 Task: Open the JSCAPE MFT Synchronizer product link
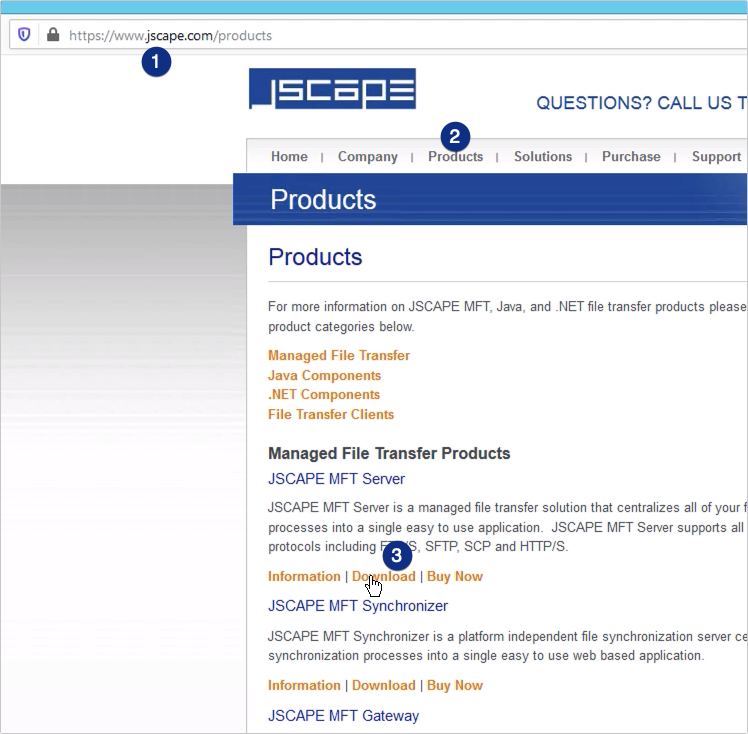pyautogui.click(x=357, y=606)
